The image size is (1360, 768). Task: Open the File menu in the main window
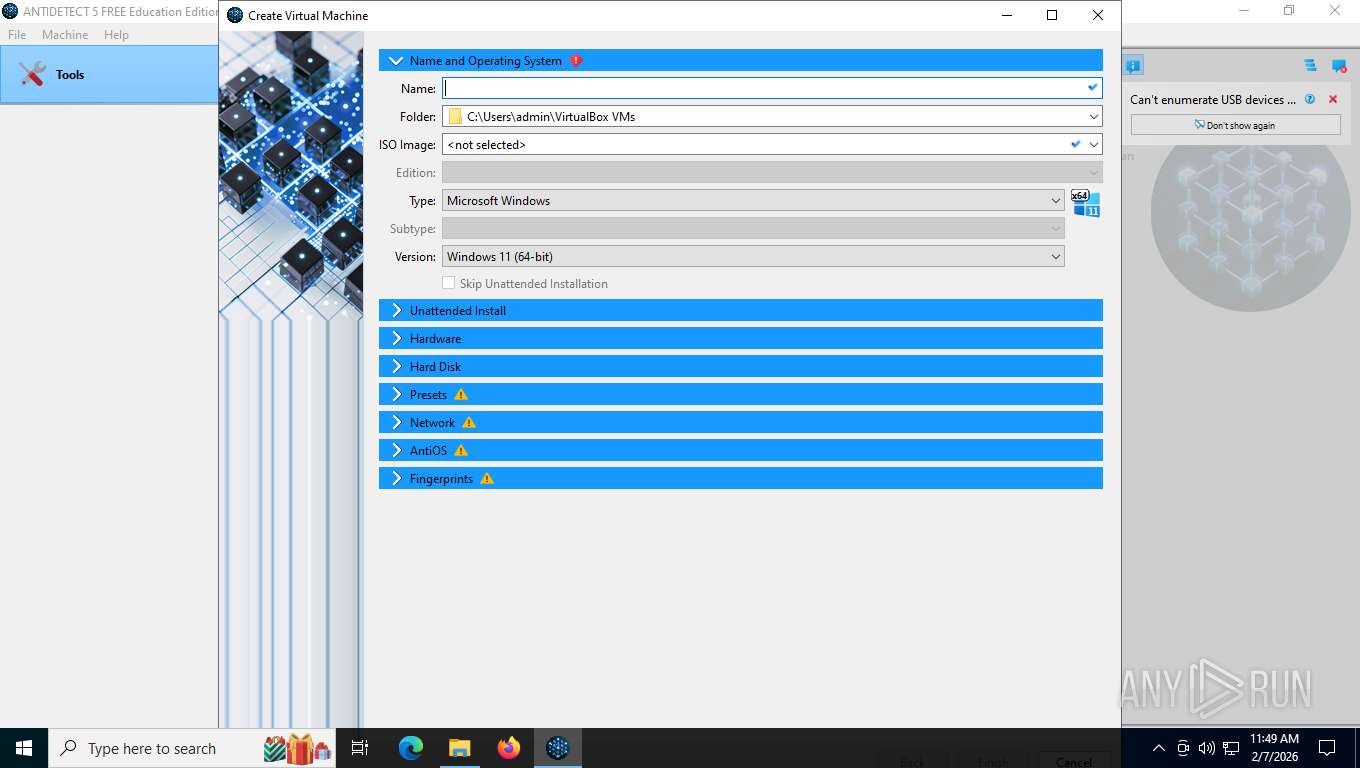[17, 34]
